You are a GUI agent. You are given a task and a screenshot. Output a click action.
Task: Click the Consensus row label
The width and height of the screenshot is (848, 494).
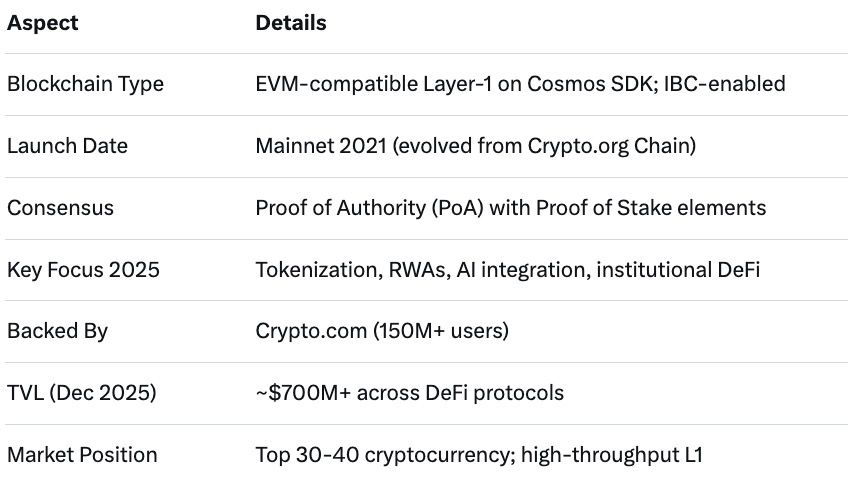[60, 208]
